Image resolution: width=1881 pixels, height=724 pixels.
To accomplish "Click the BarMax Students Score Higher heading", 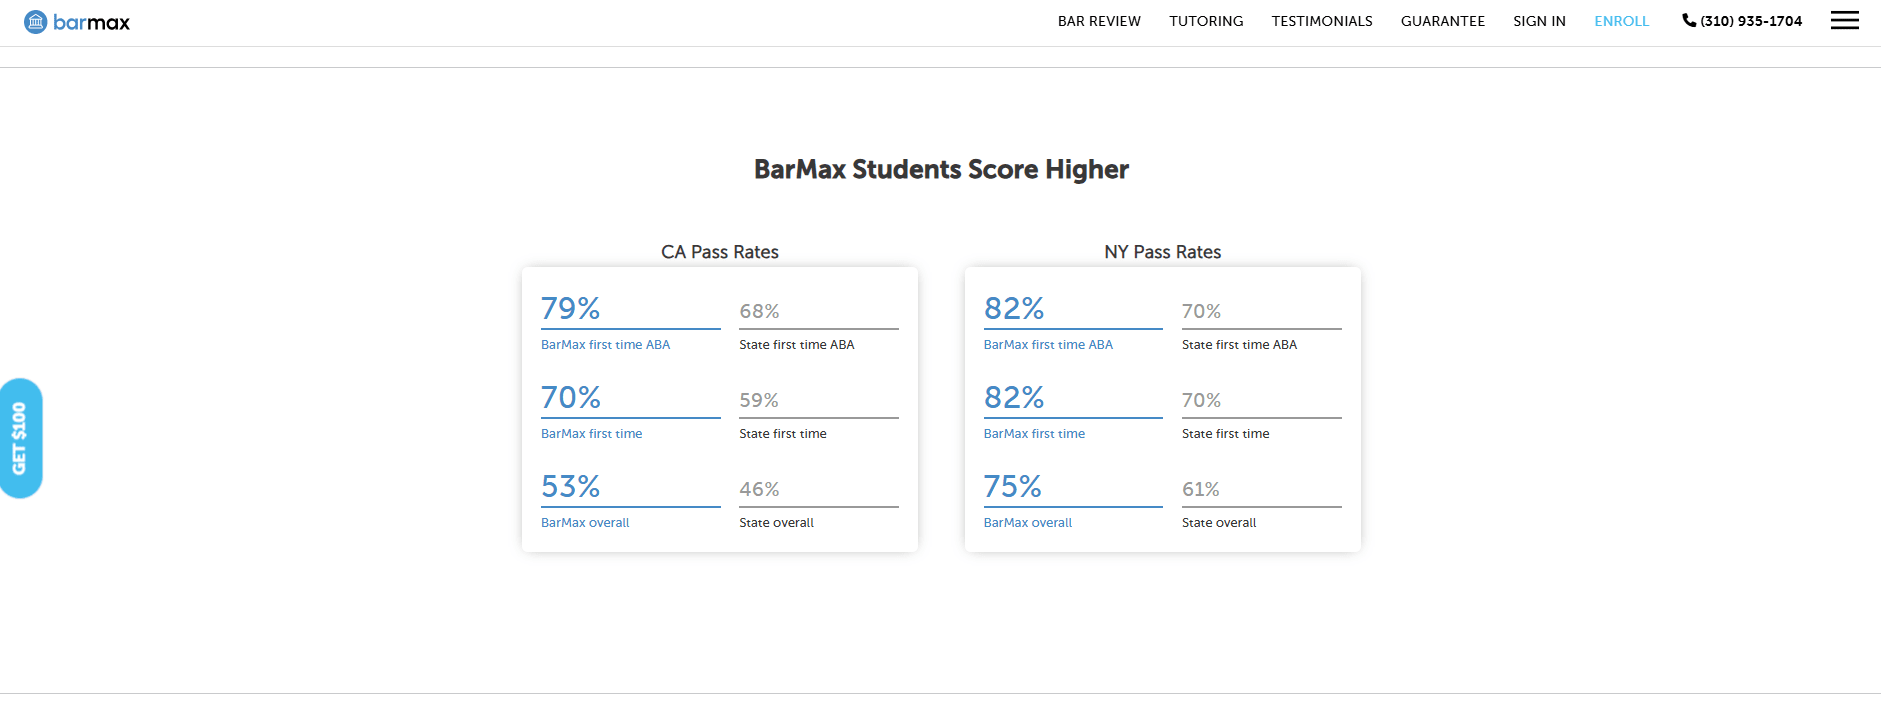I will pyautogui.click(x=941, y=169).
